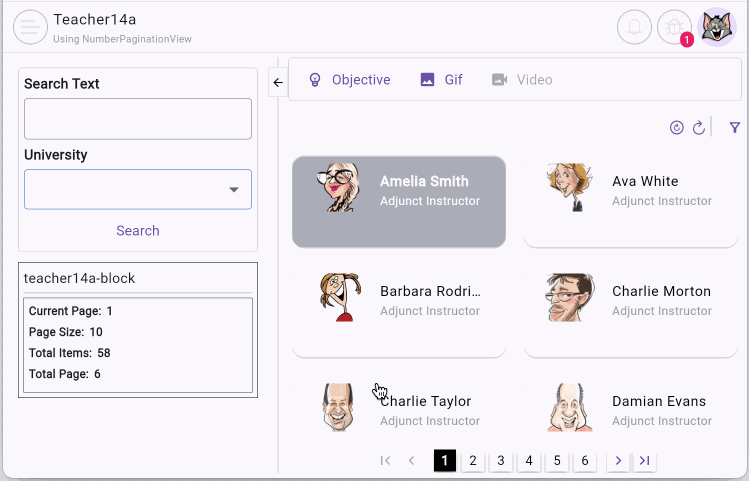This screenshot has height=481, width=749.
Task: Click the circled refresh icon
Action: click(676, 128)
